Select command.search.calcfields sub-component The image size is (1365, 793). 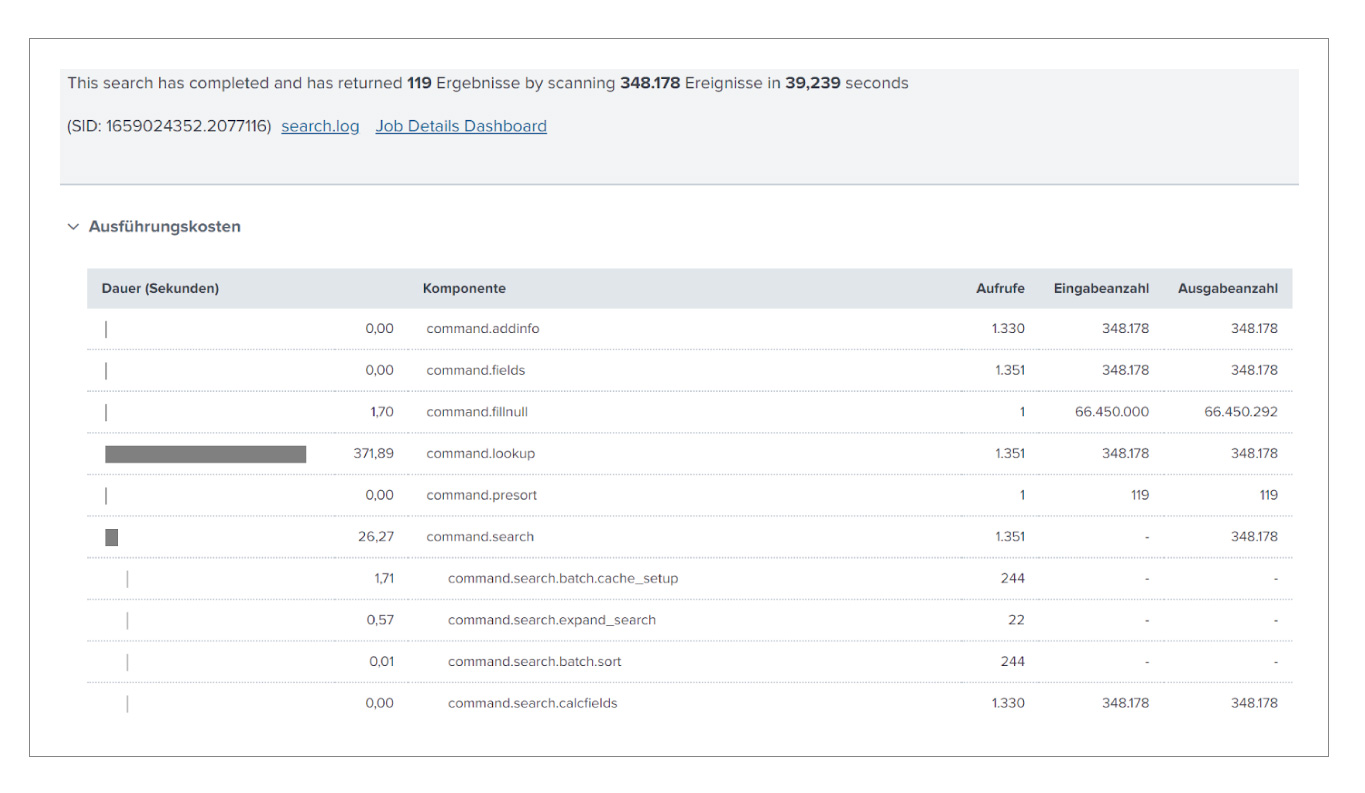point(533,704)
